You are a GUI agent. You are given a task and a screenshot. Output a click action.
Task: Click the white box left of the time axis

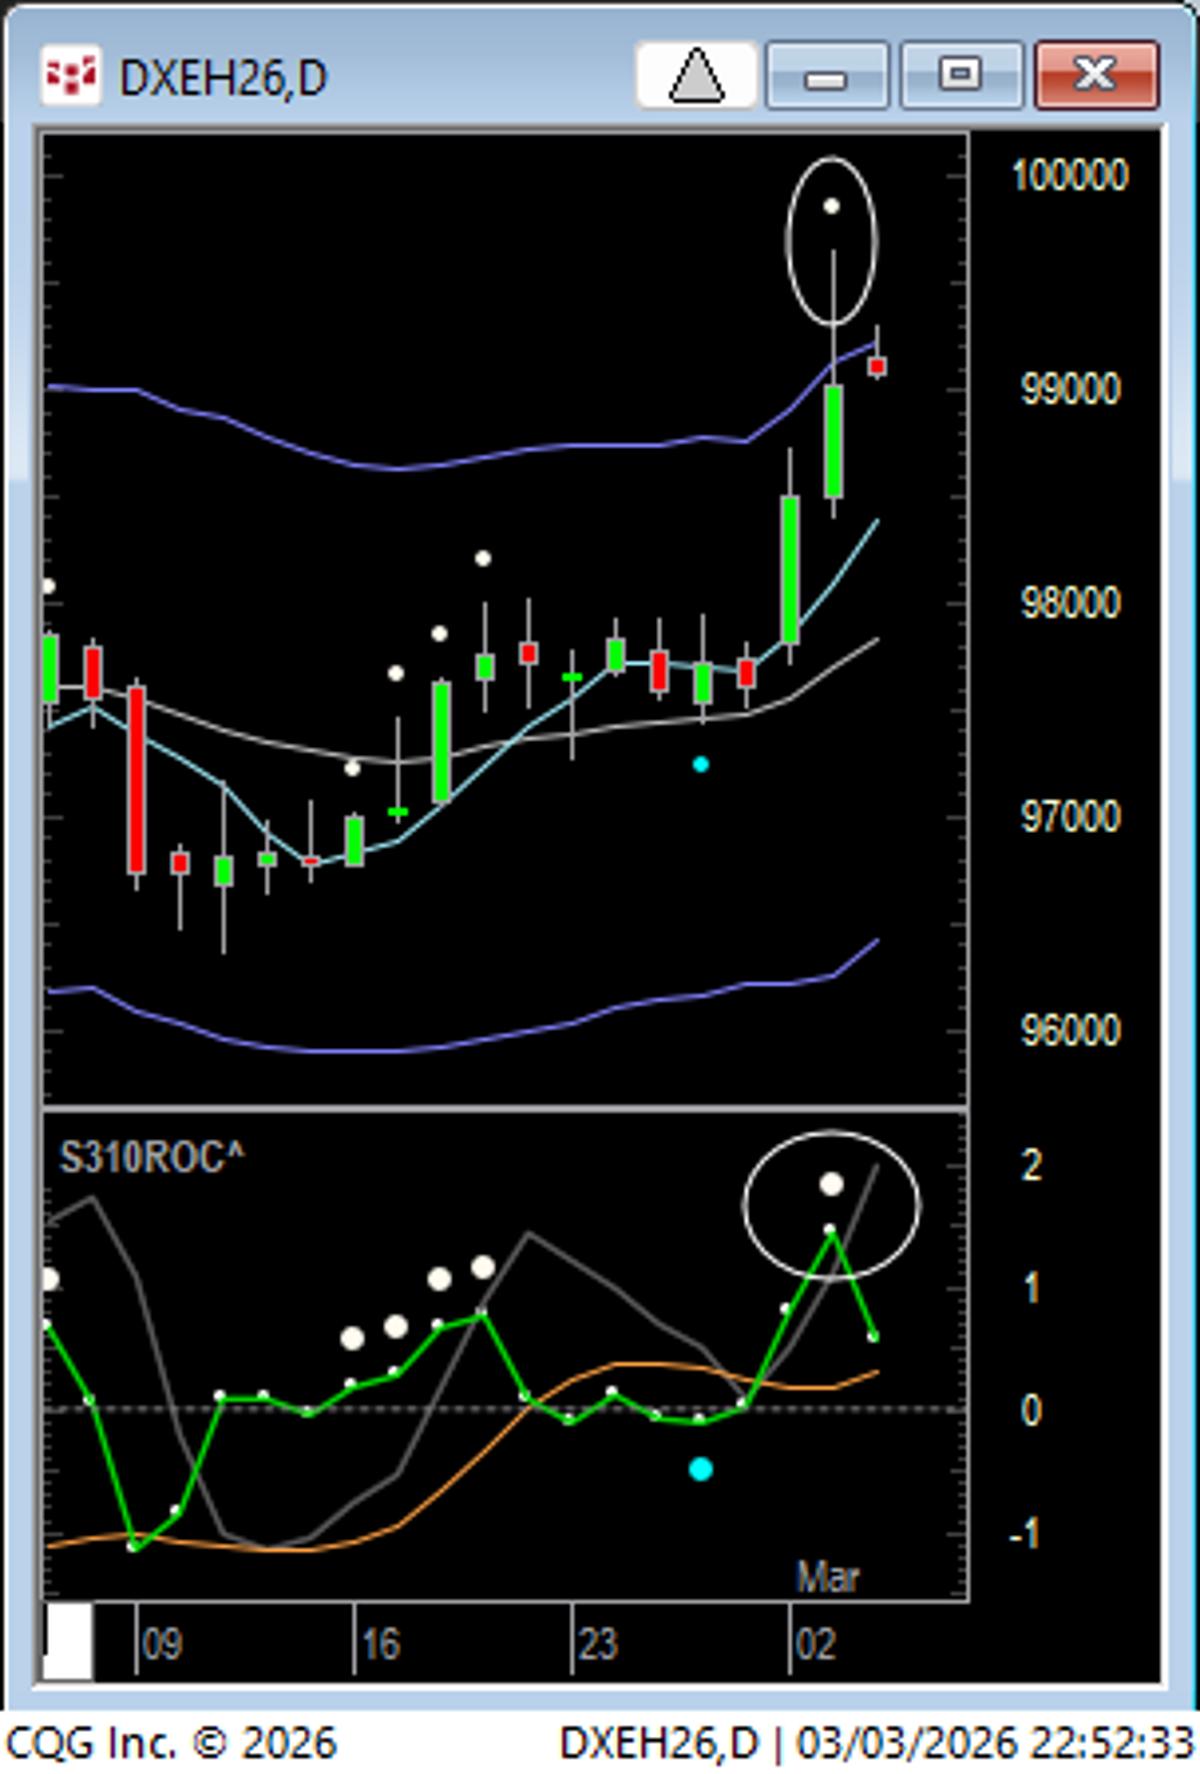pyautogui.click(x=68, y=1641)
